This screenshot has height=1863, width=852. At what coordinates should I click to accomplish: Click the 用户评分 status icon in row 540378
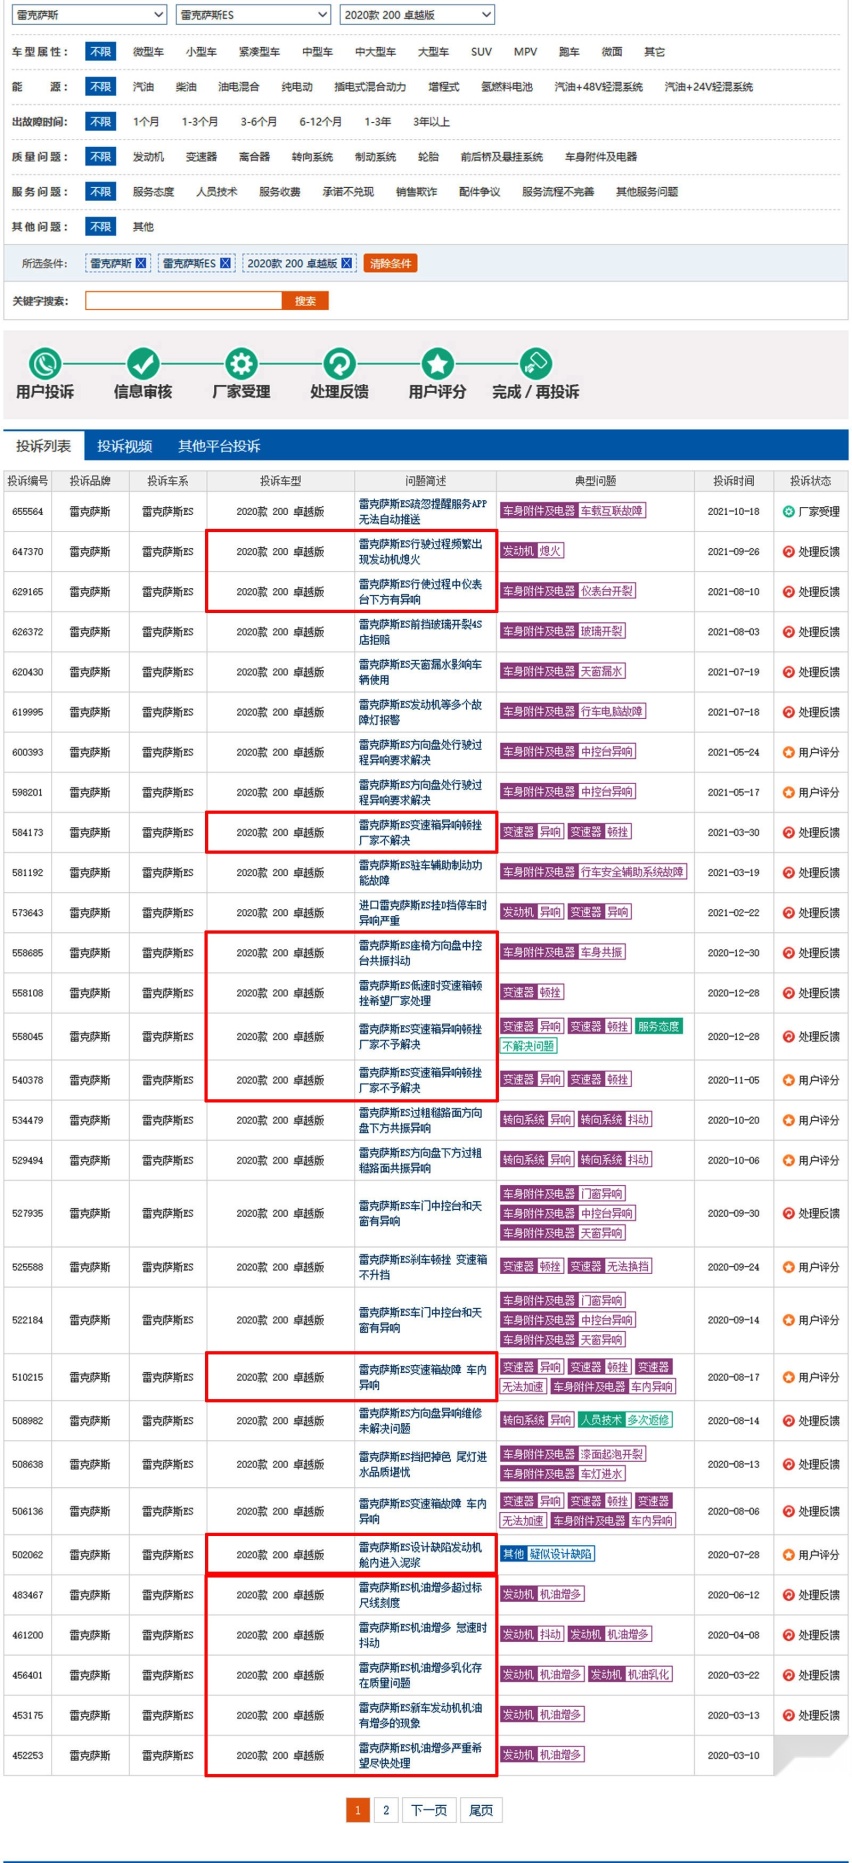[788, 1081]
